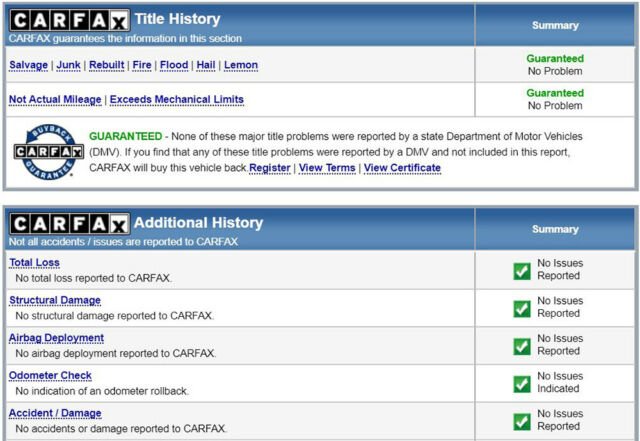This screenshot has height=441, width=640.
Task: Click the CARFAX logo in Additional History header
Action: (70, 224)
